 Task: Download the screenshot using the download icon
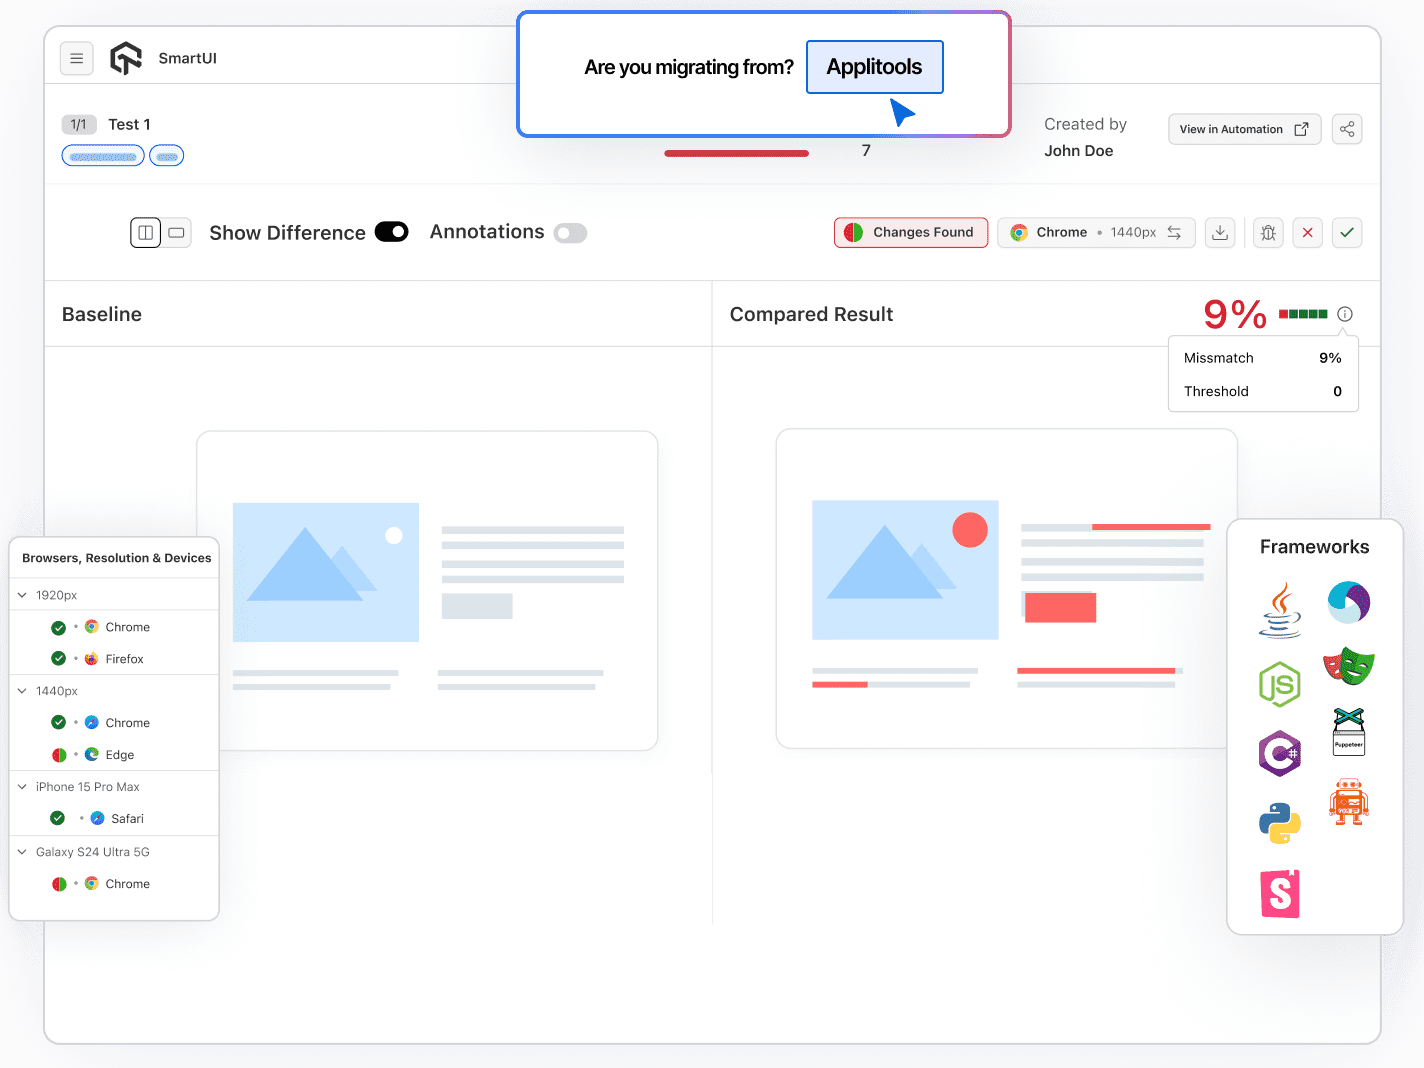1220,233
